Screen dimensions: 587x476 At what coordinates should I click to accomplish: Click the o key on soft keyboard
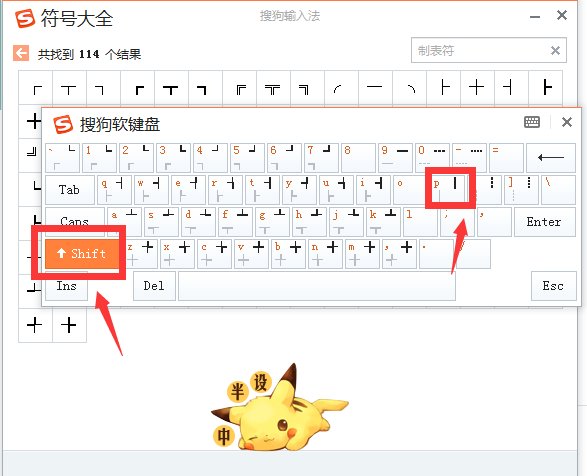411,190
